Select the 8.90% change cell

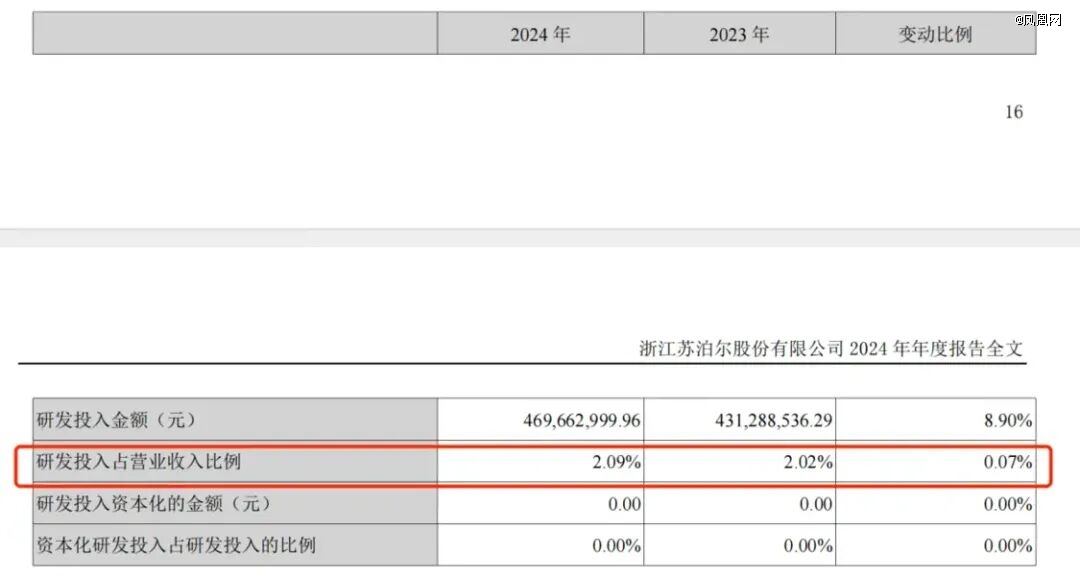click(x=1007, y=421)
